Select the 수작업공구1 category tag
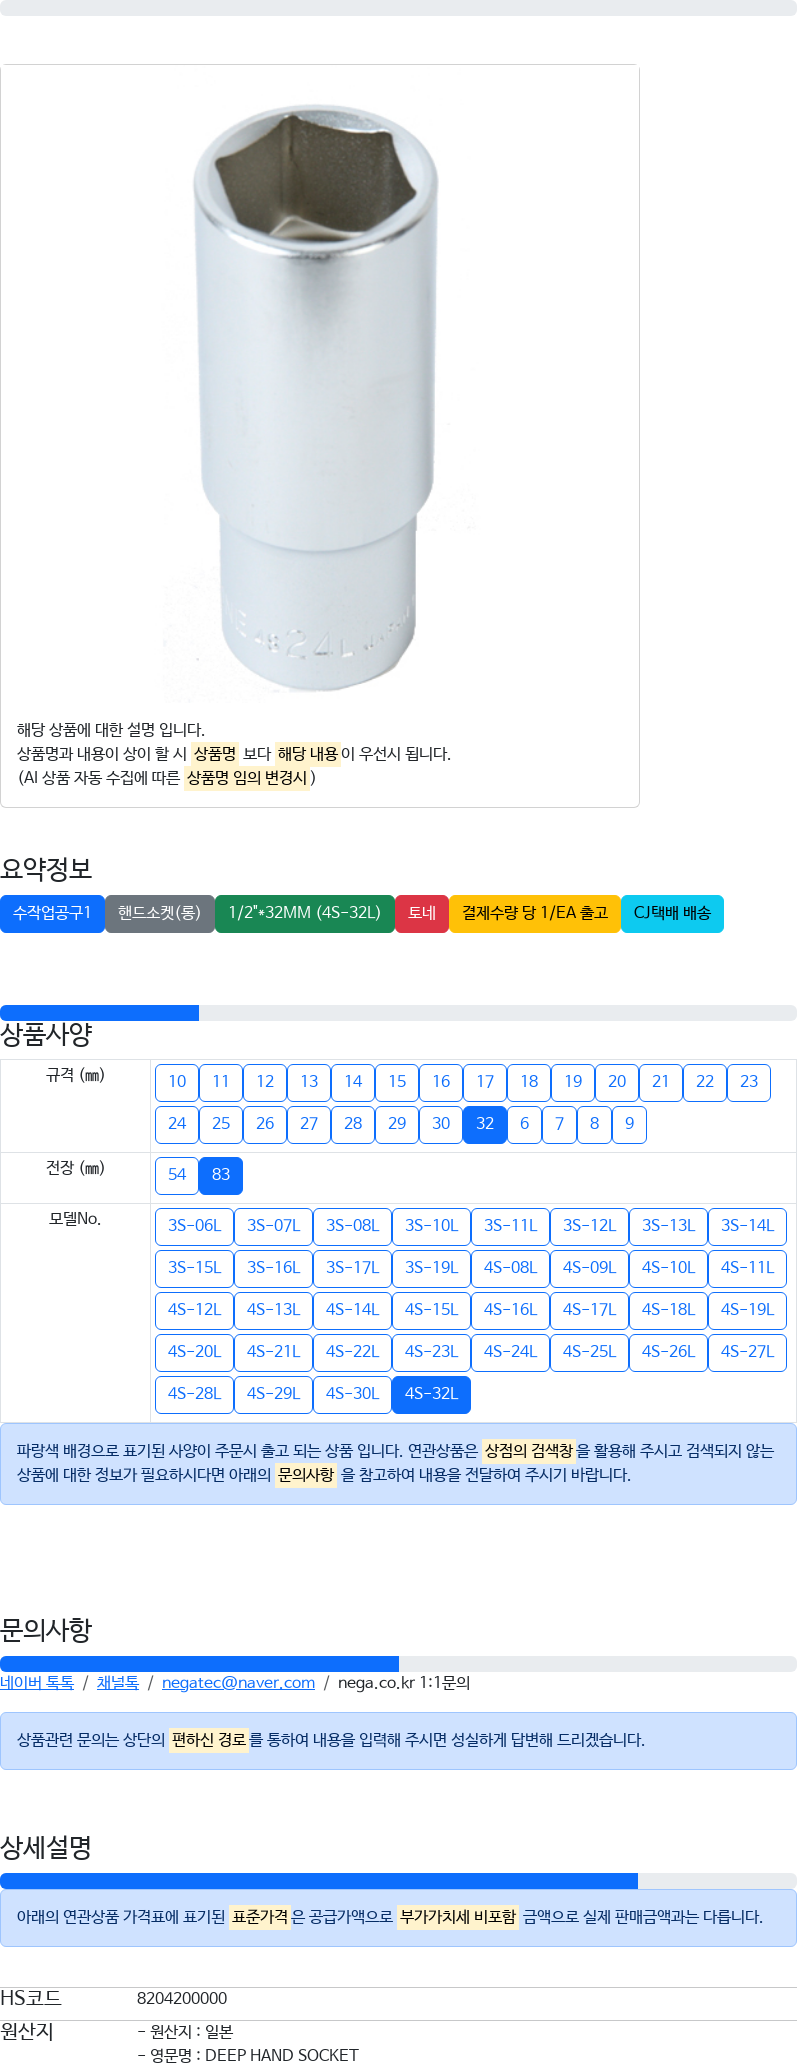The width and height of the screenshot is (797, 2069). 52,913
